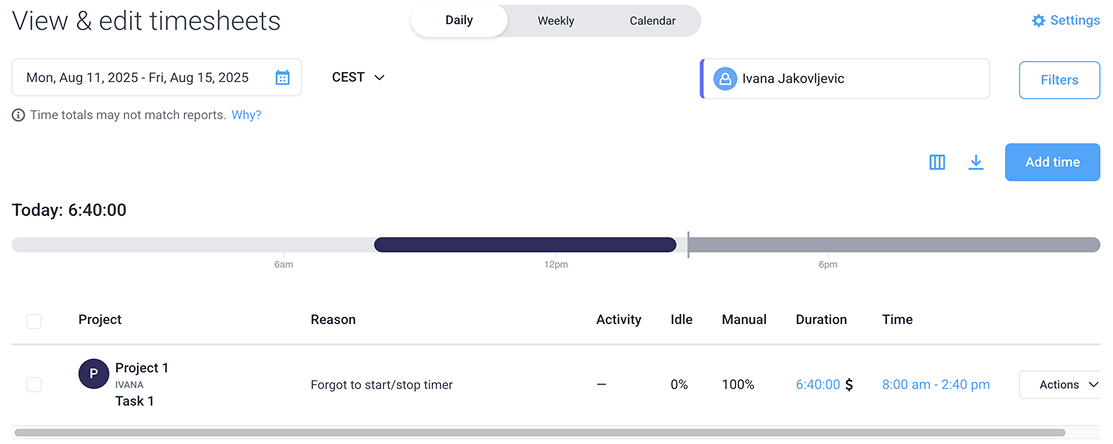1113x444 pixels.
Task: Expand the CEST timezone dropdown
Action: (358, 77)
